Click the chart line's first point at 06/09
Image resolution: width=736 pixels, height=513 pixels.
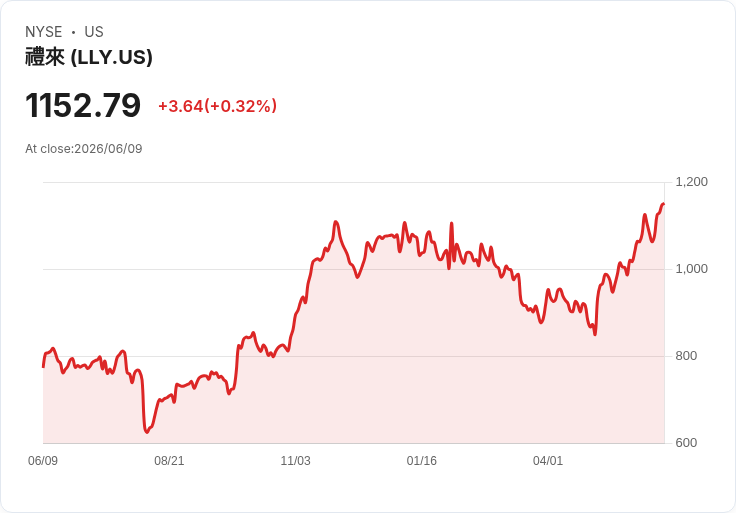[44, 367]
